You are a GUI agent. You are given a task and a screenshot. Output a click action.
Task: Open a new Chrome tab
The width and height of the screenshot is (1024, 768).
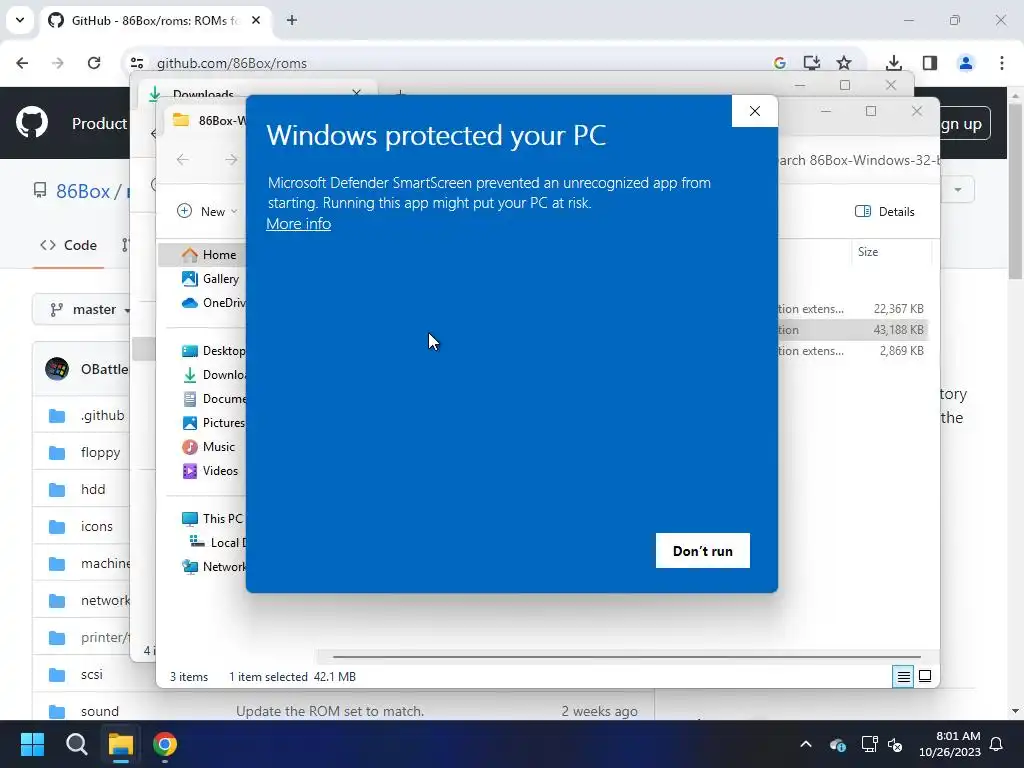pos(292,20)
